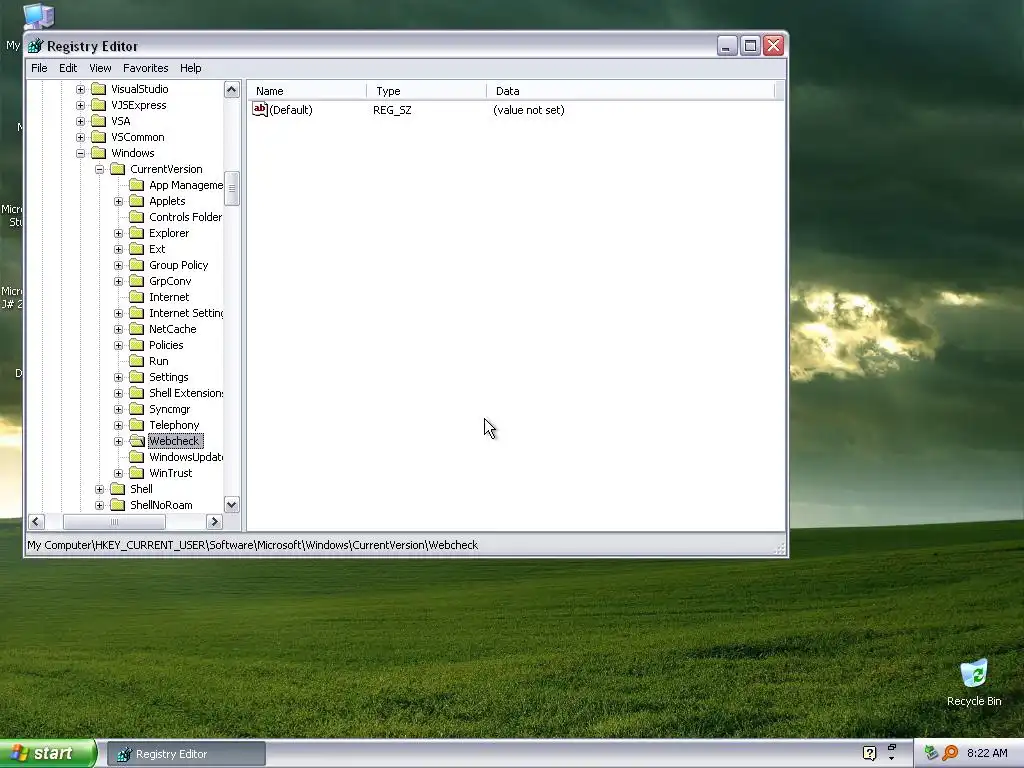The image size is (1024, 768).
Task: Click the orange search tray icon
Action: 950,753
